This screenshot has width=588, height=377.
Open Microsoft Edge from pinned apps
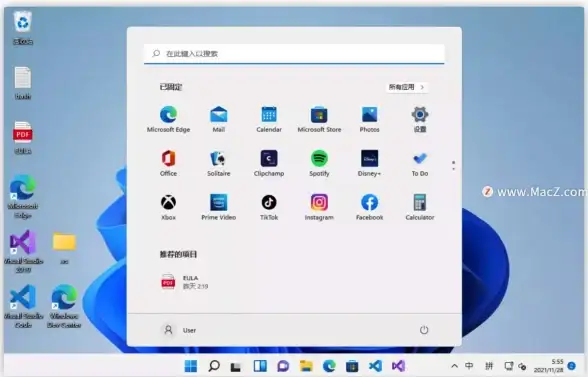[x=168, y=119]
